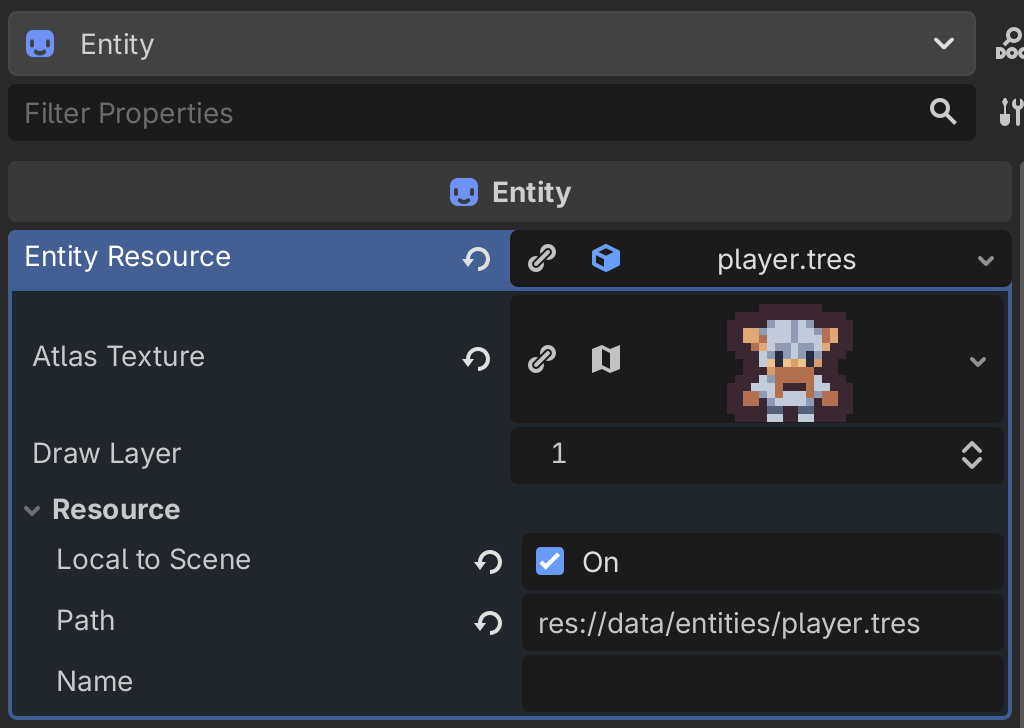Click chain link icon beside player.tres
Viewport: 1024px width, 728px height.
click(x=542, y=259)
